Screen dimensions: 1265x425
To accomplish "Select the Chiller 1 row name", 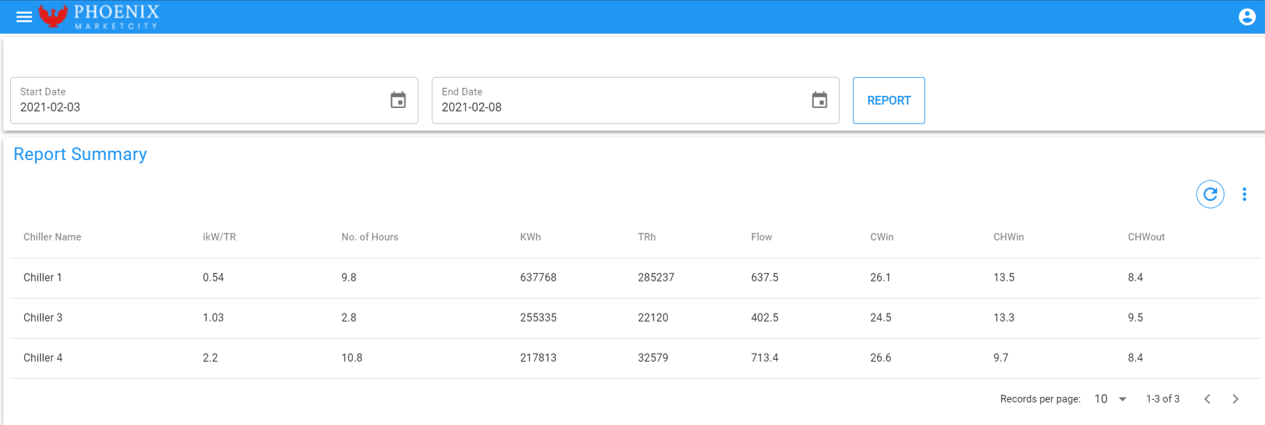I will click(43, 277).
